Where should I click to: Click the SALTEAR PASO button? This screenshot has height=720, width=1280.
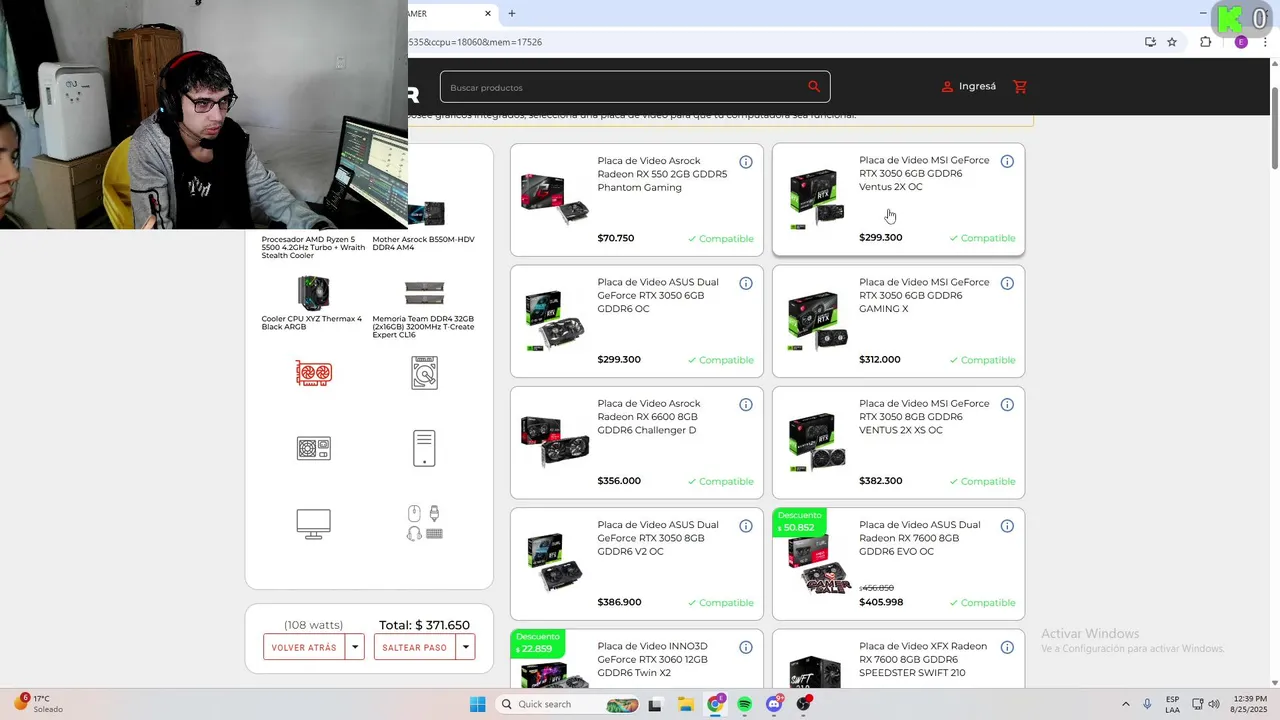point(414,647)
